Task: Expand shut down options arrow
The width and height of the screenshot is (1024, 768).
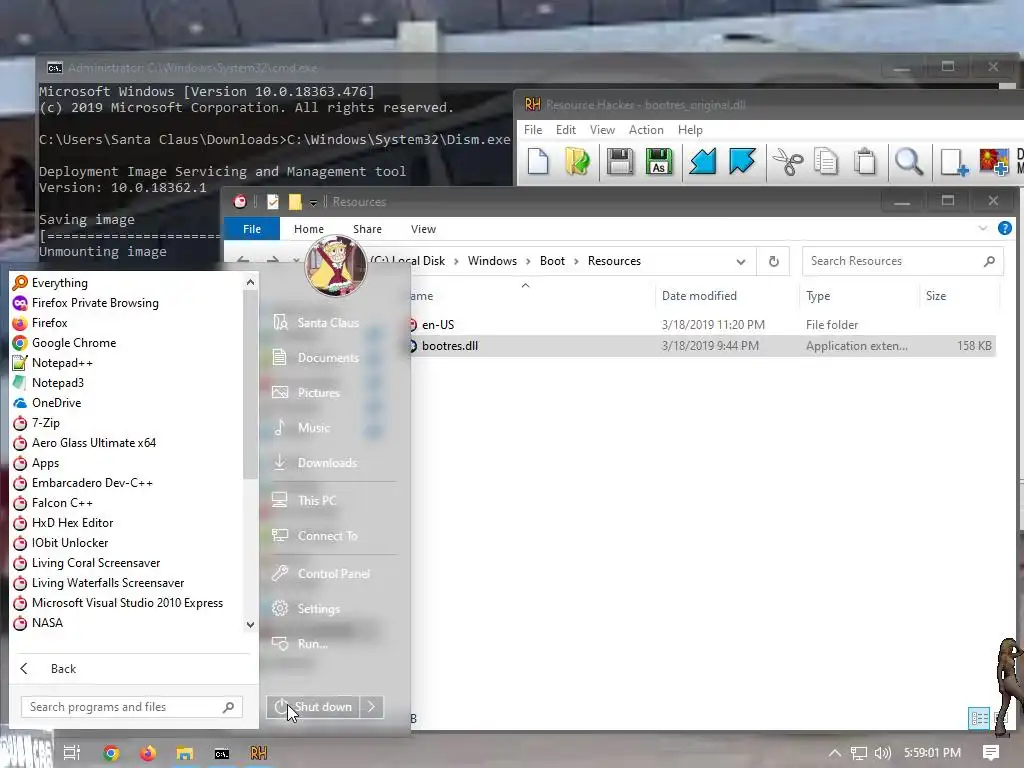Action: click(x=372, y=707)
